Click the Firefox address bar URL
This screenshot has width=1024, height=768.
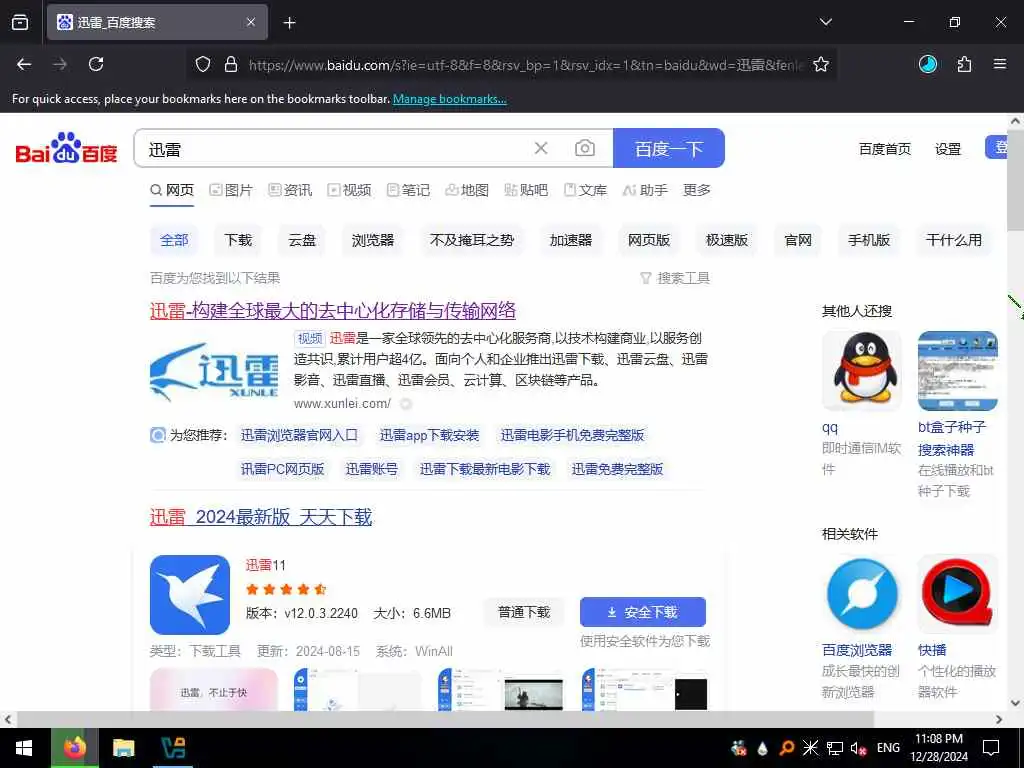[x=526, y=65]
